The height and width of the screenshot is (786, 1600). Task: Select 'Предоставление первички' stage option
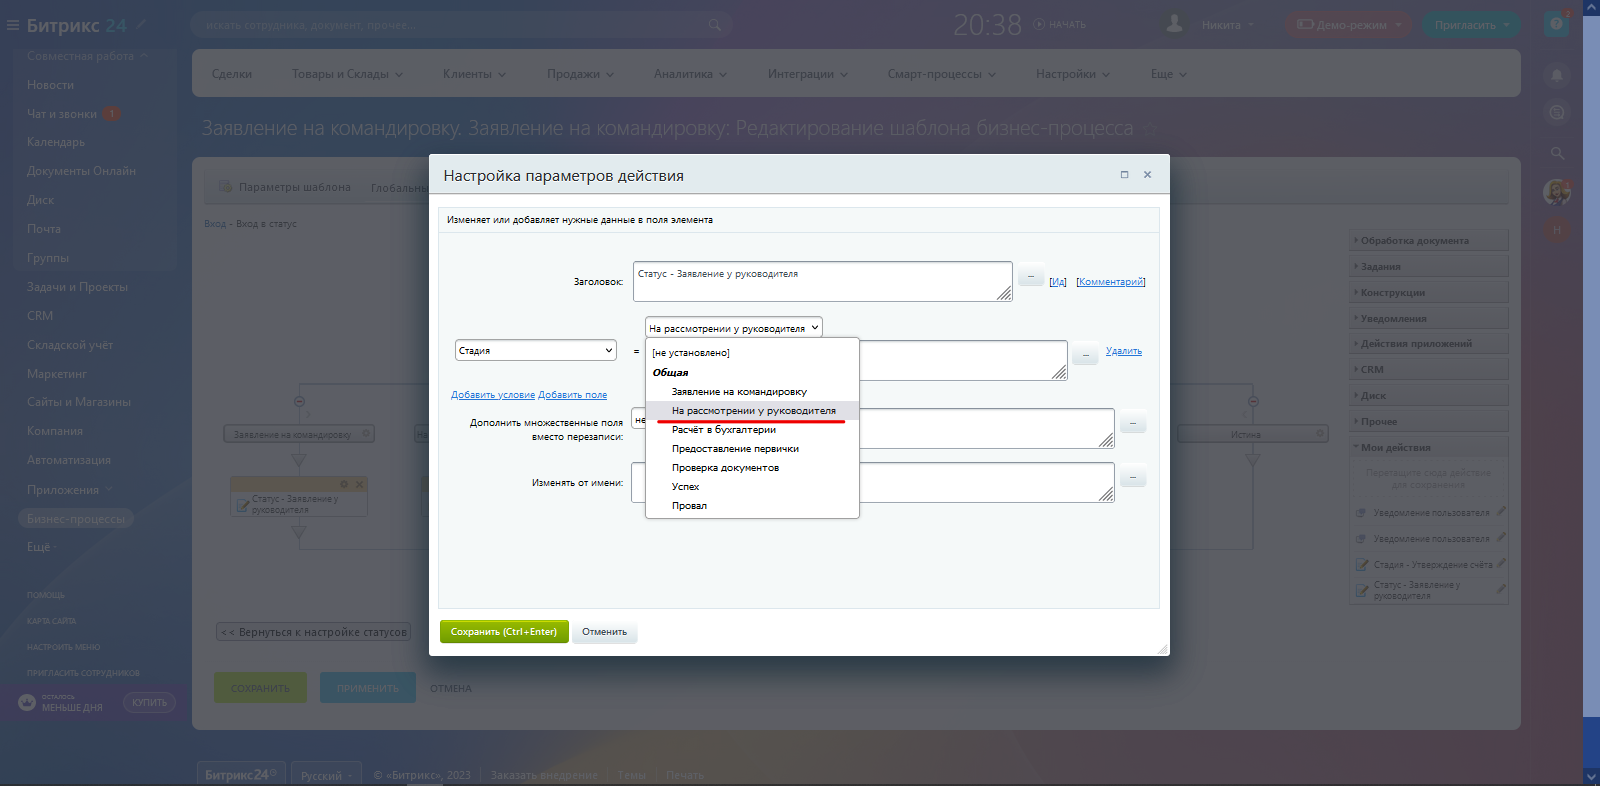pos(752,449)
